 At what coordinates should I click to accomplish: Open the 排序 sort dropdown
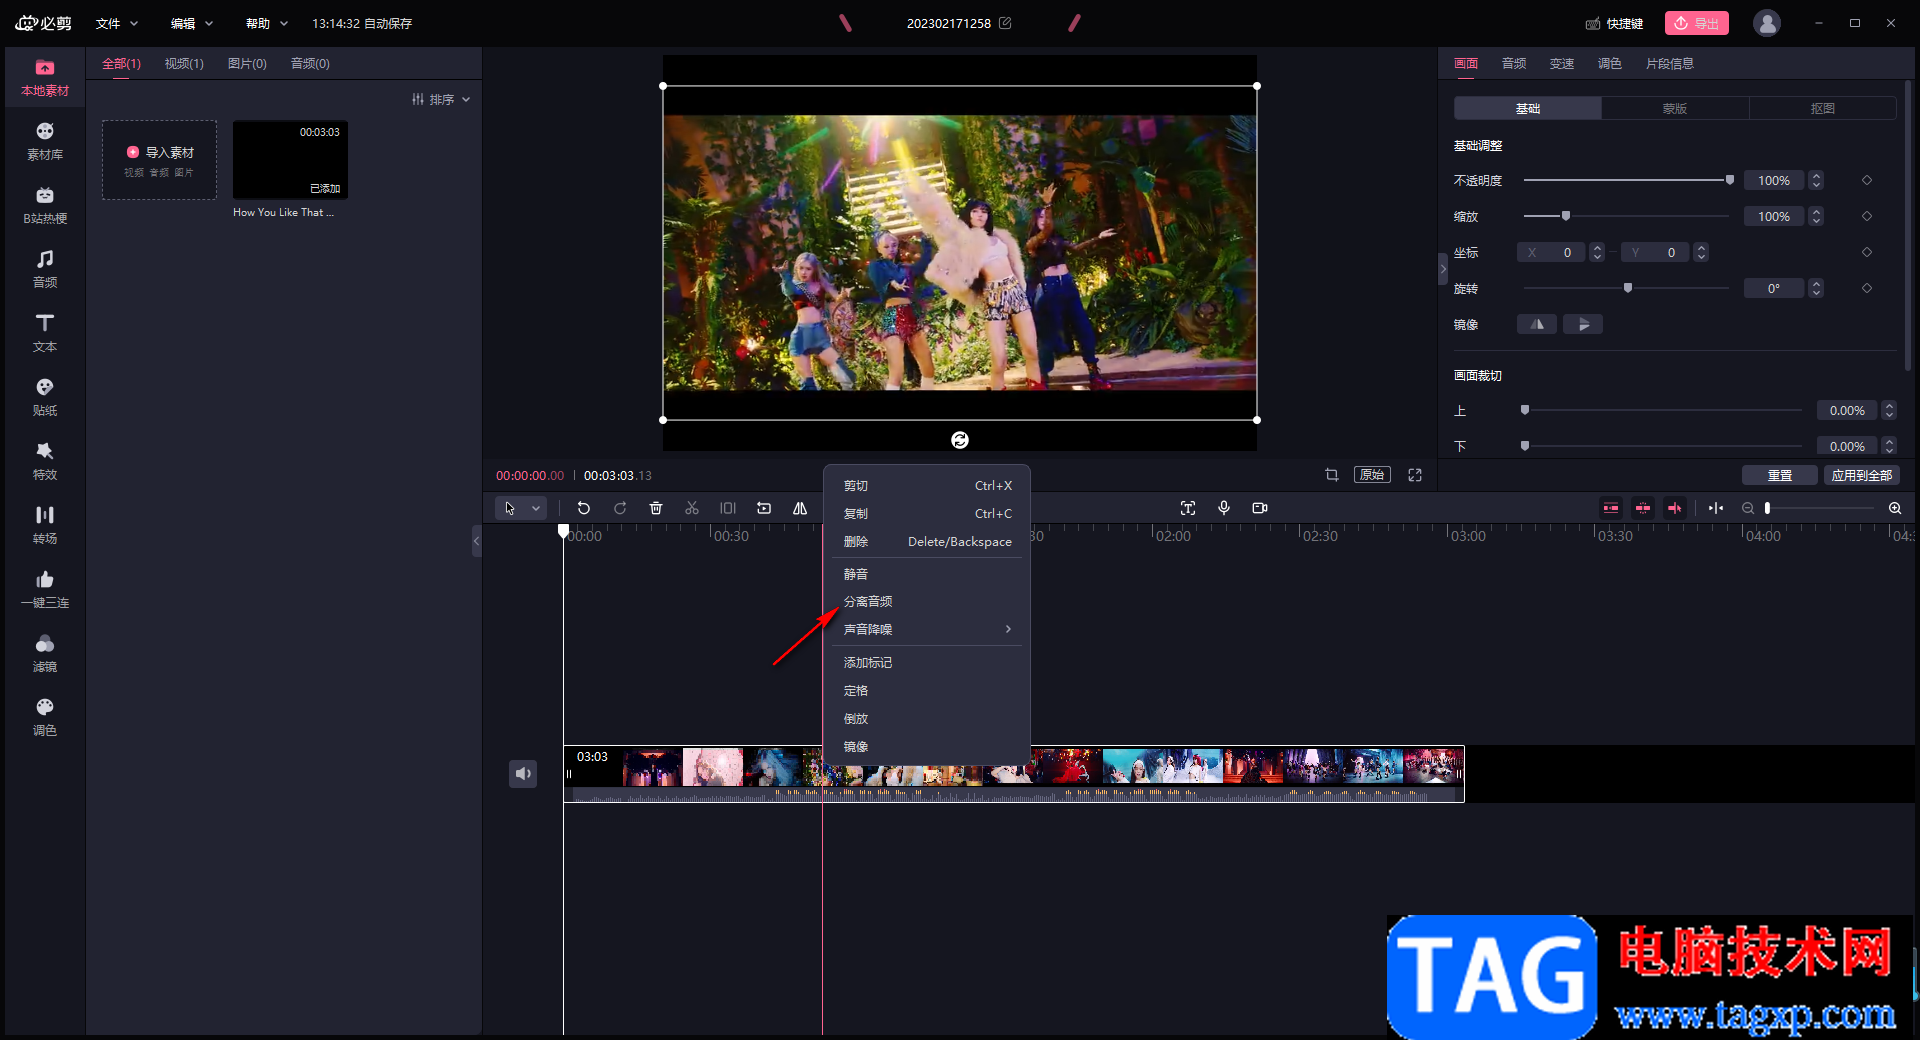pos(441,99)
